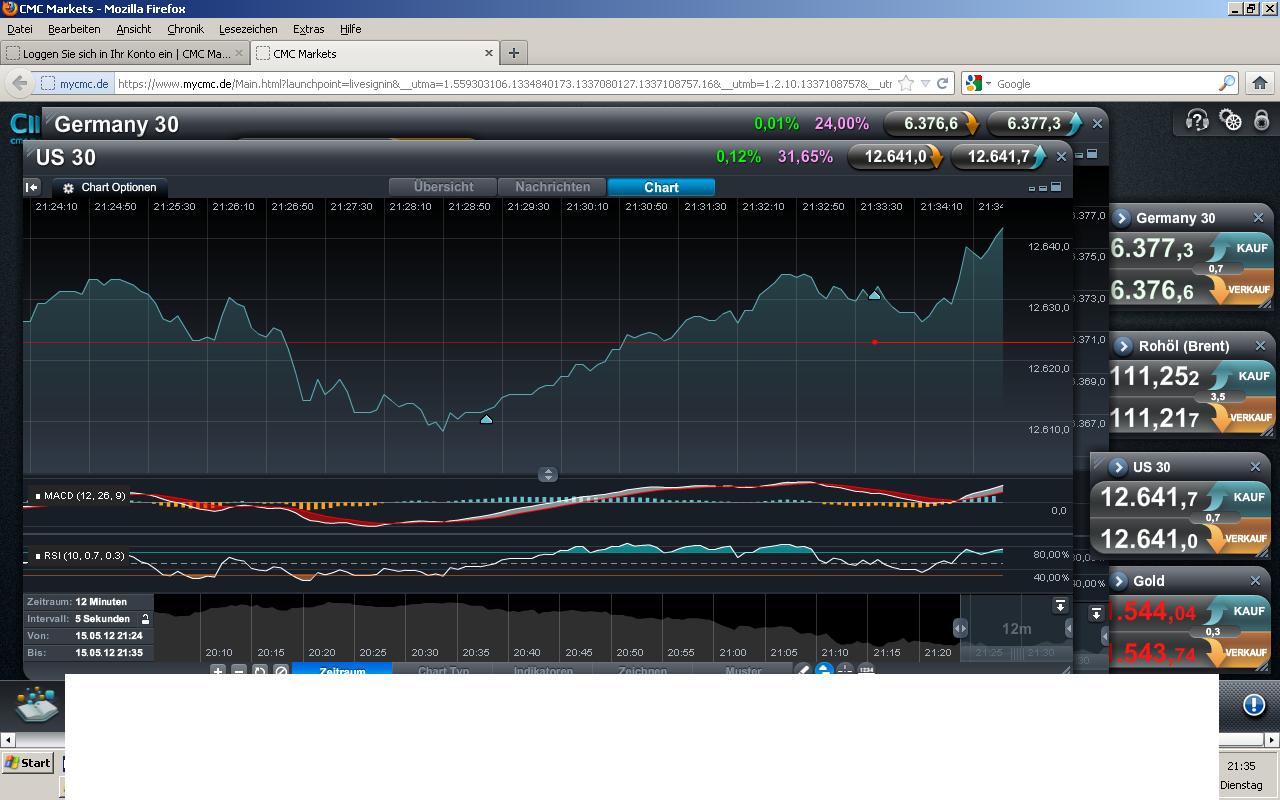Open the Chronik menu

coord(185,29)
